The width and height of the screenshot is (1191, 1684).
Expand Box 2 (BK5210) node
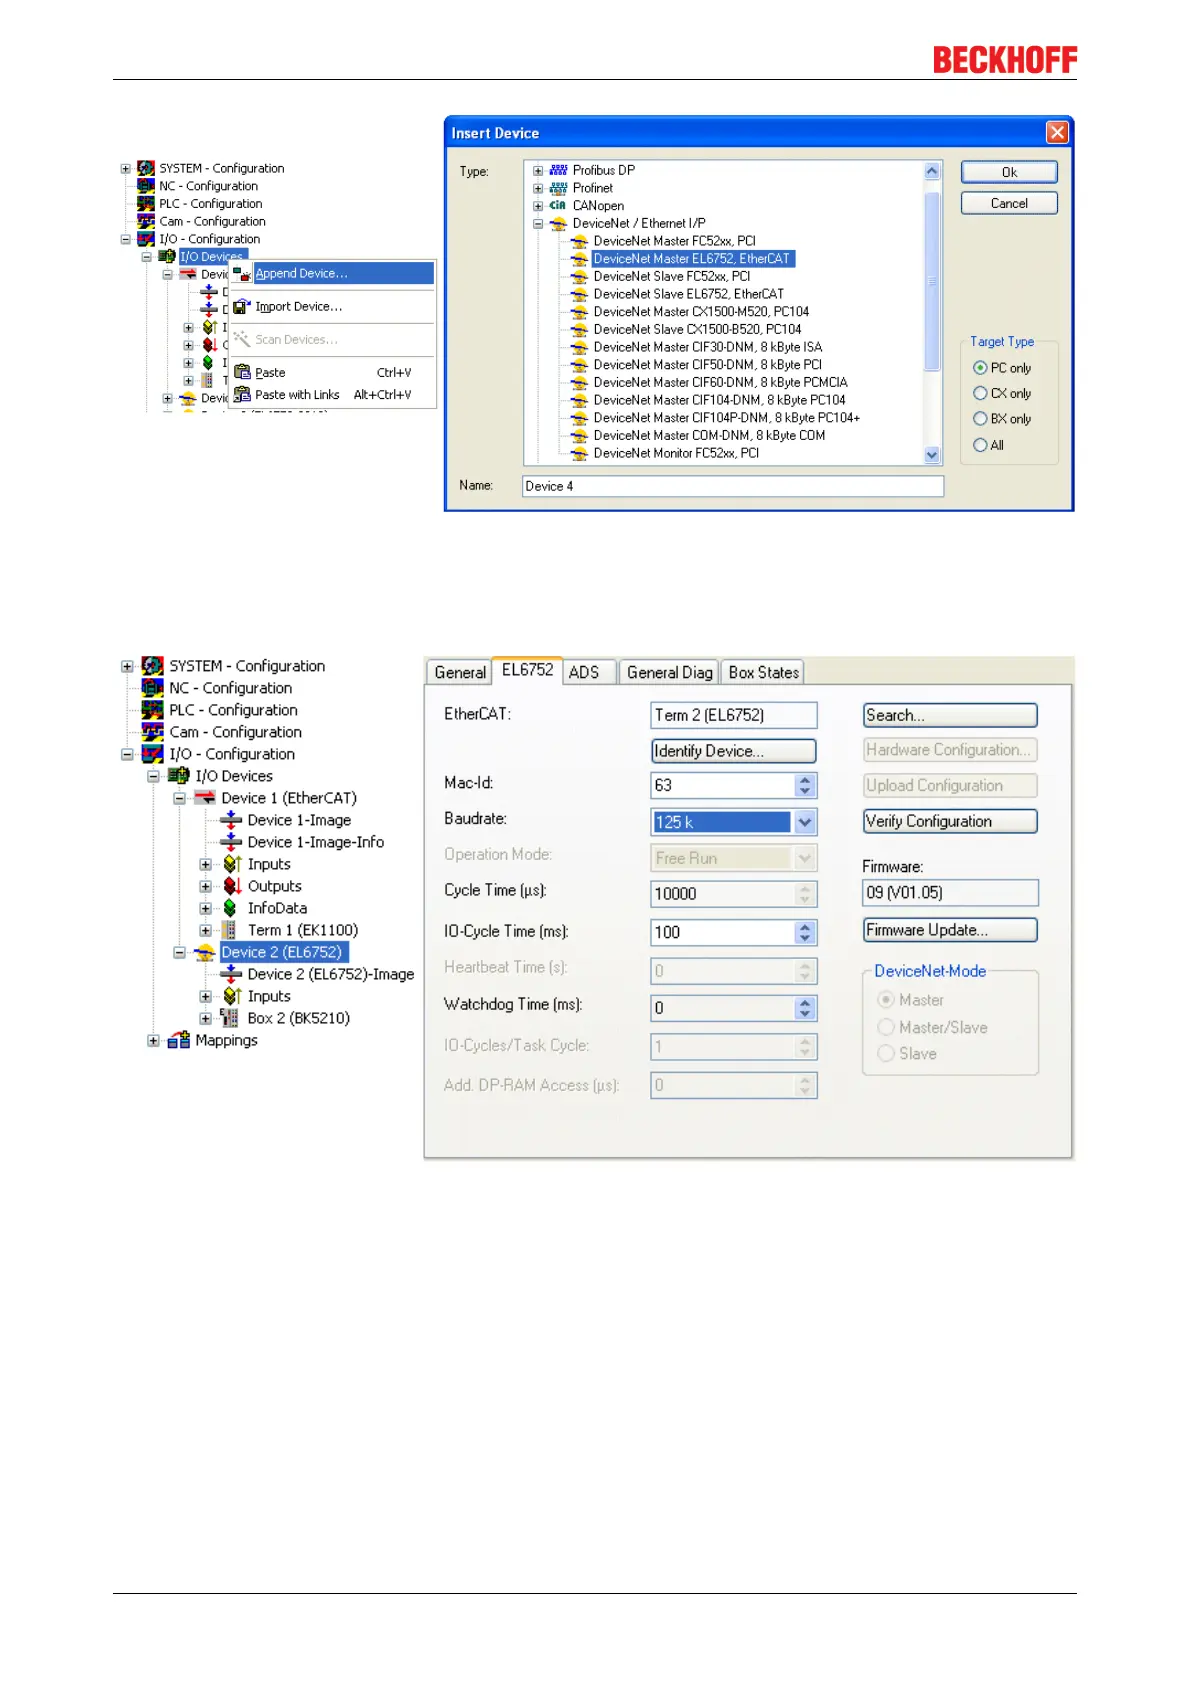point(205,1018)
